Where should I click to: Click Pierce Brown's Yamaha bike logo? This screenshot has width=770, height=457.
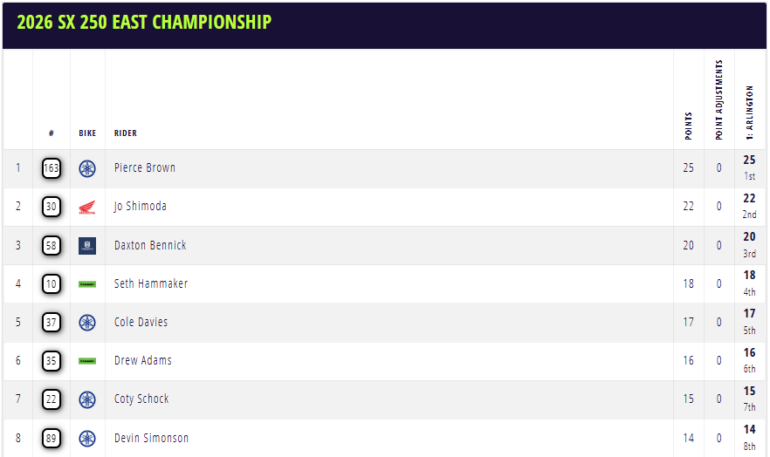coord(87,168)
